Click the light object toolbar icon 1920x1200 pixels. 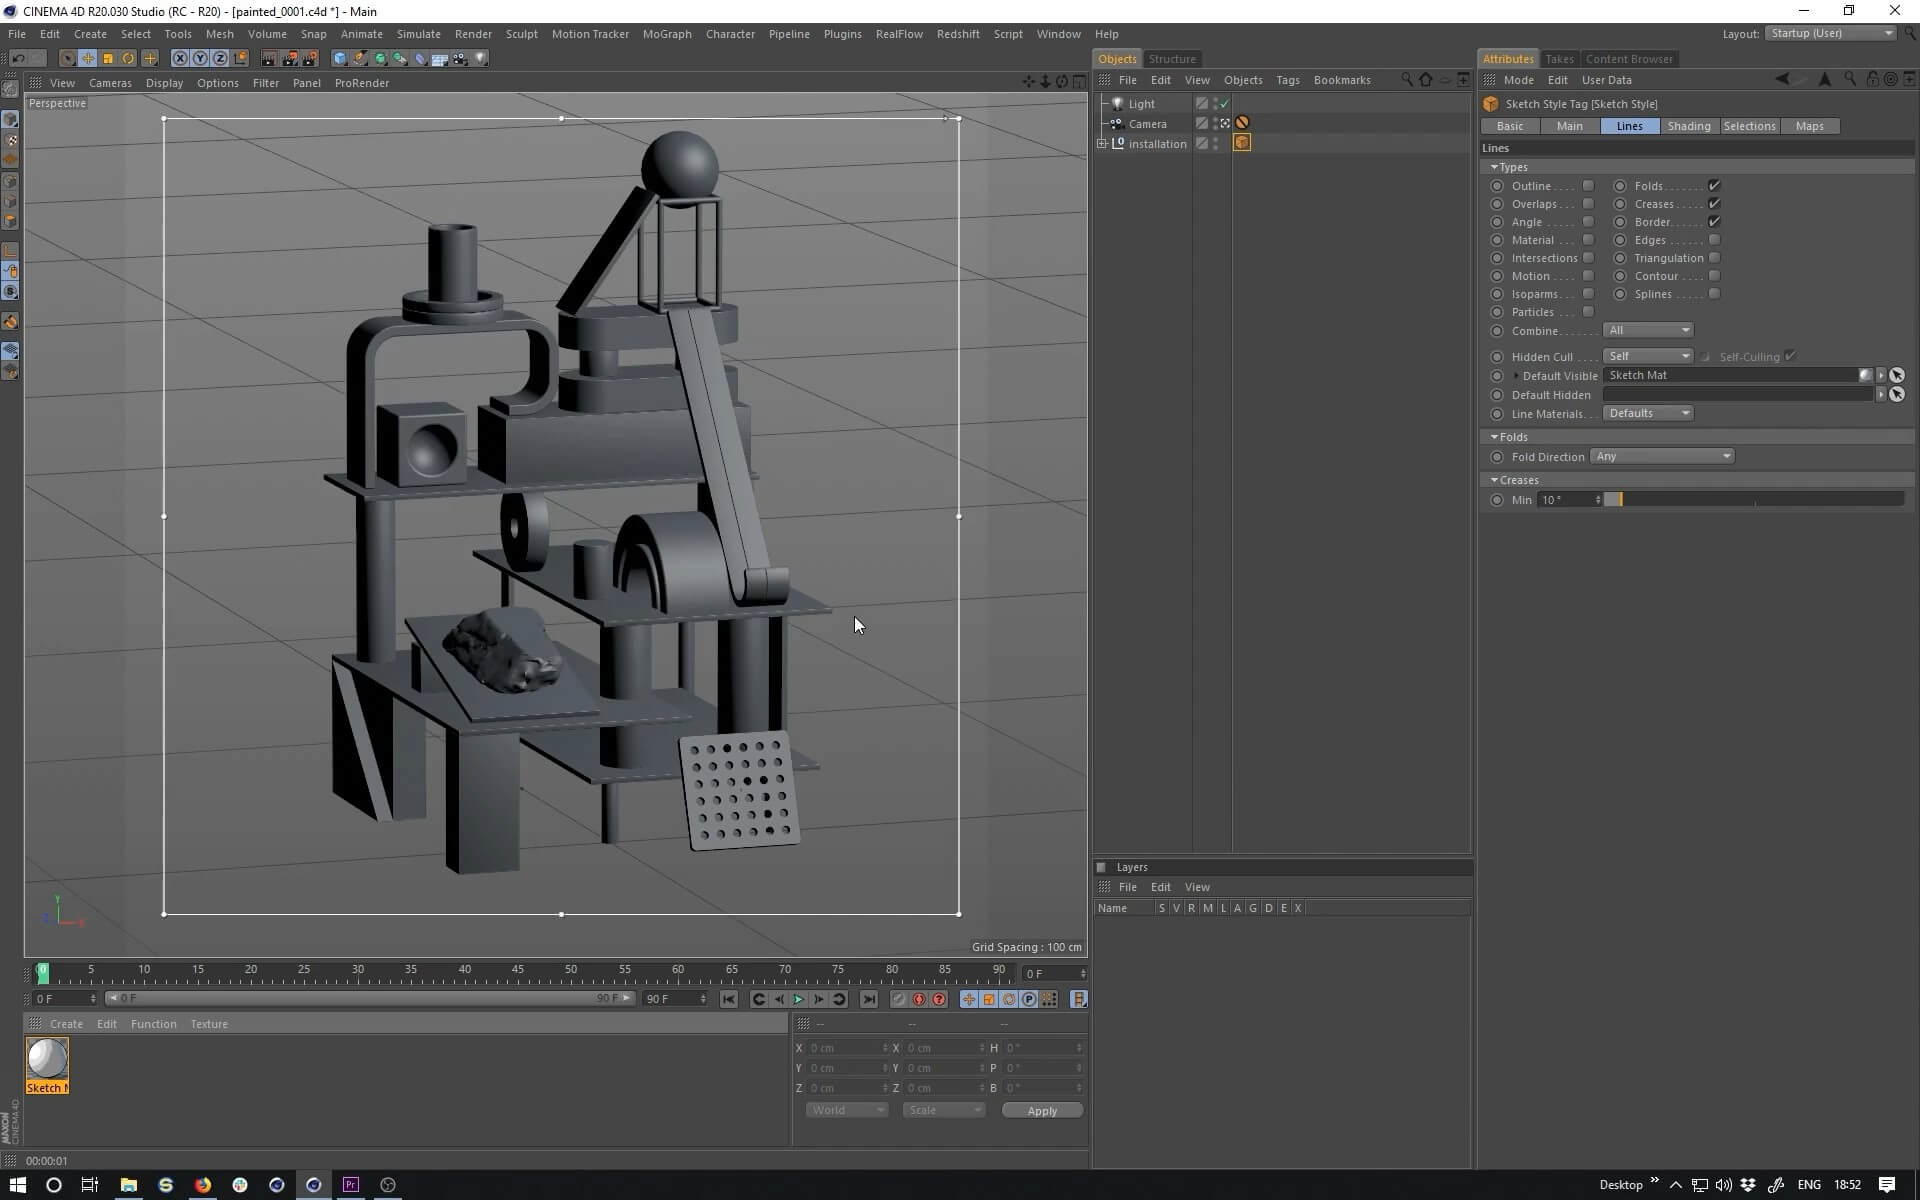click(x=481, y=58)
